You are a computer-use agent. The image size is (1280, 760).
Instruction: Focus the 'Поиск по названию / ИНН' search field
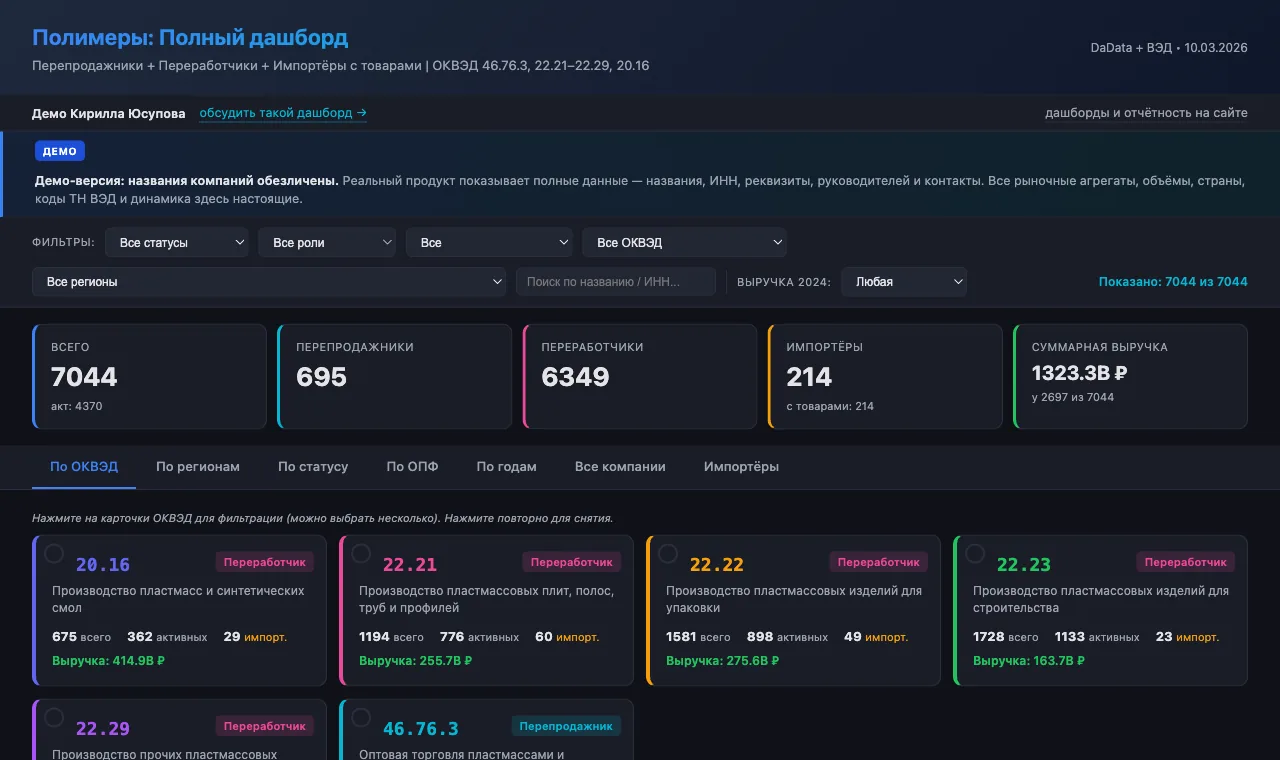coord(616,282)
